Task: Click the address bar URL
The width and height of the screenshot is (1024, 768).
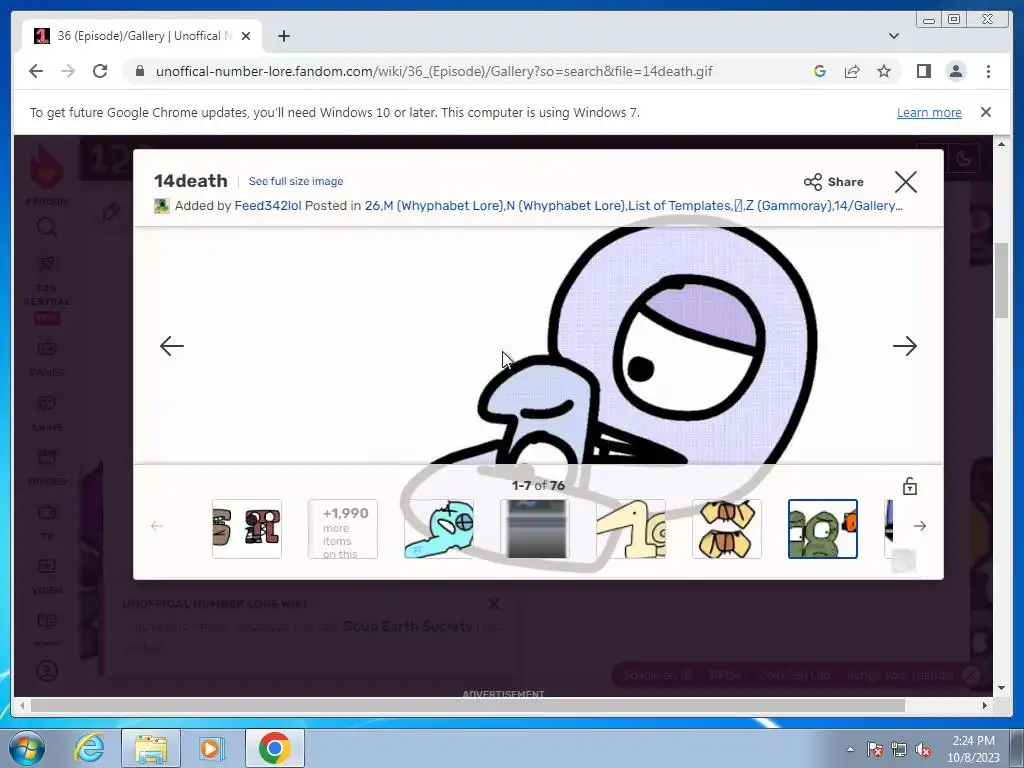Action: coord(434,71)
